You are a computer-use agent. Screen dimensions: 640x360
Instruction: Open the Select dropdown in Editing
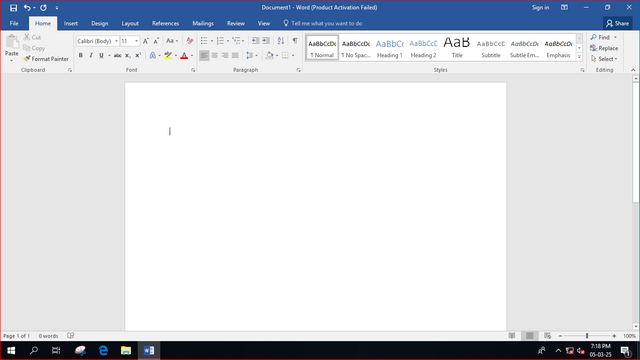pos(604,59)
